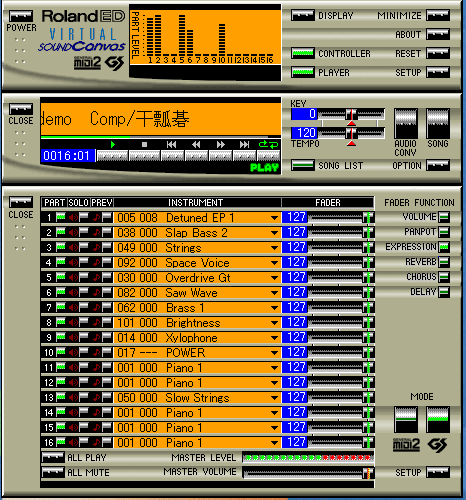The height and width of the screenshot is (500, 466).
Task: Click the part 11 Piano 1 fader value
Action: click(x=295, y=368)
